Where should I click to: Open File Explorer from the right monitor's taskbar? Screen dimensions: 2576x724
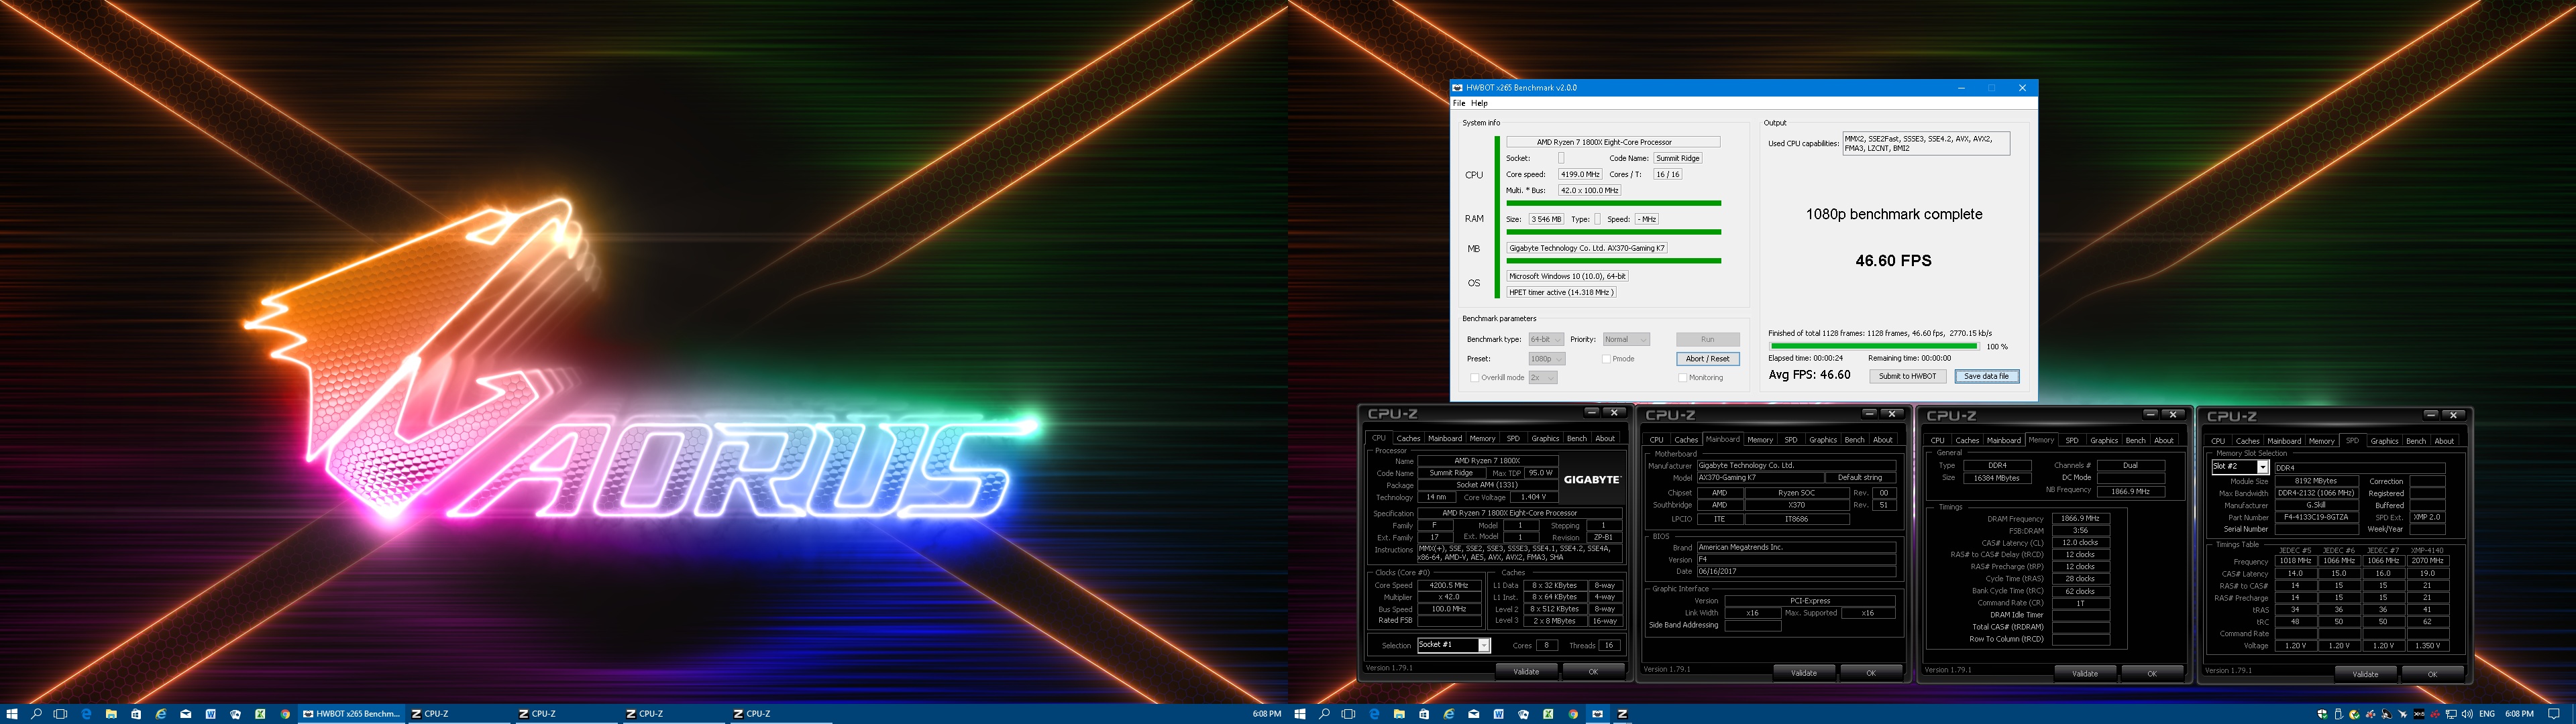(1399, 714)
